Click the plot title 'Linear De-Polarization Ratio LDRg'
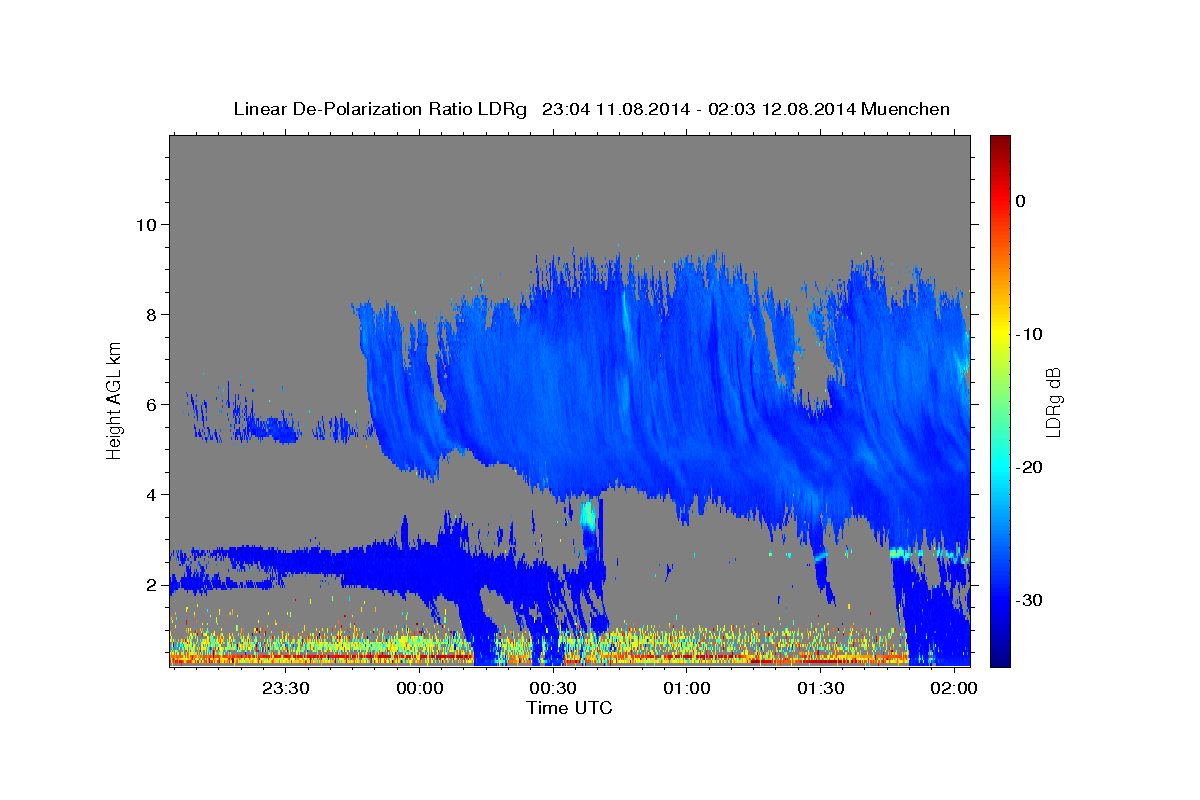 click(379, 109)
